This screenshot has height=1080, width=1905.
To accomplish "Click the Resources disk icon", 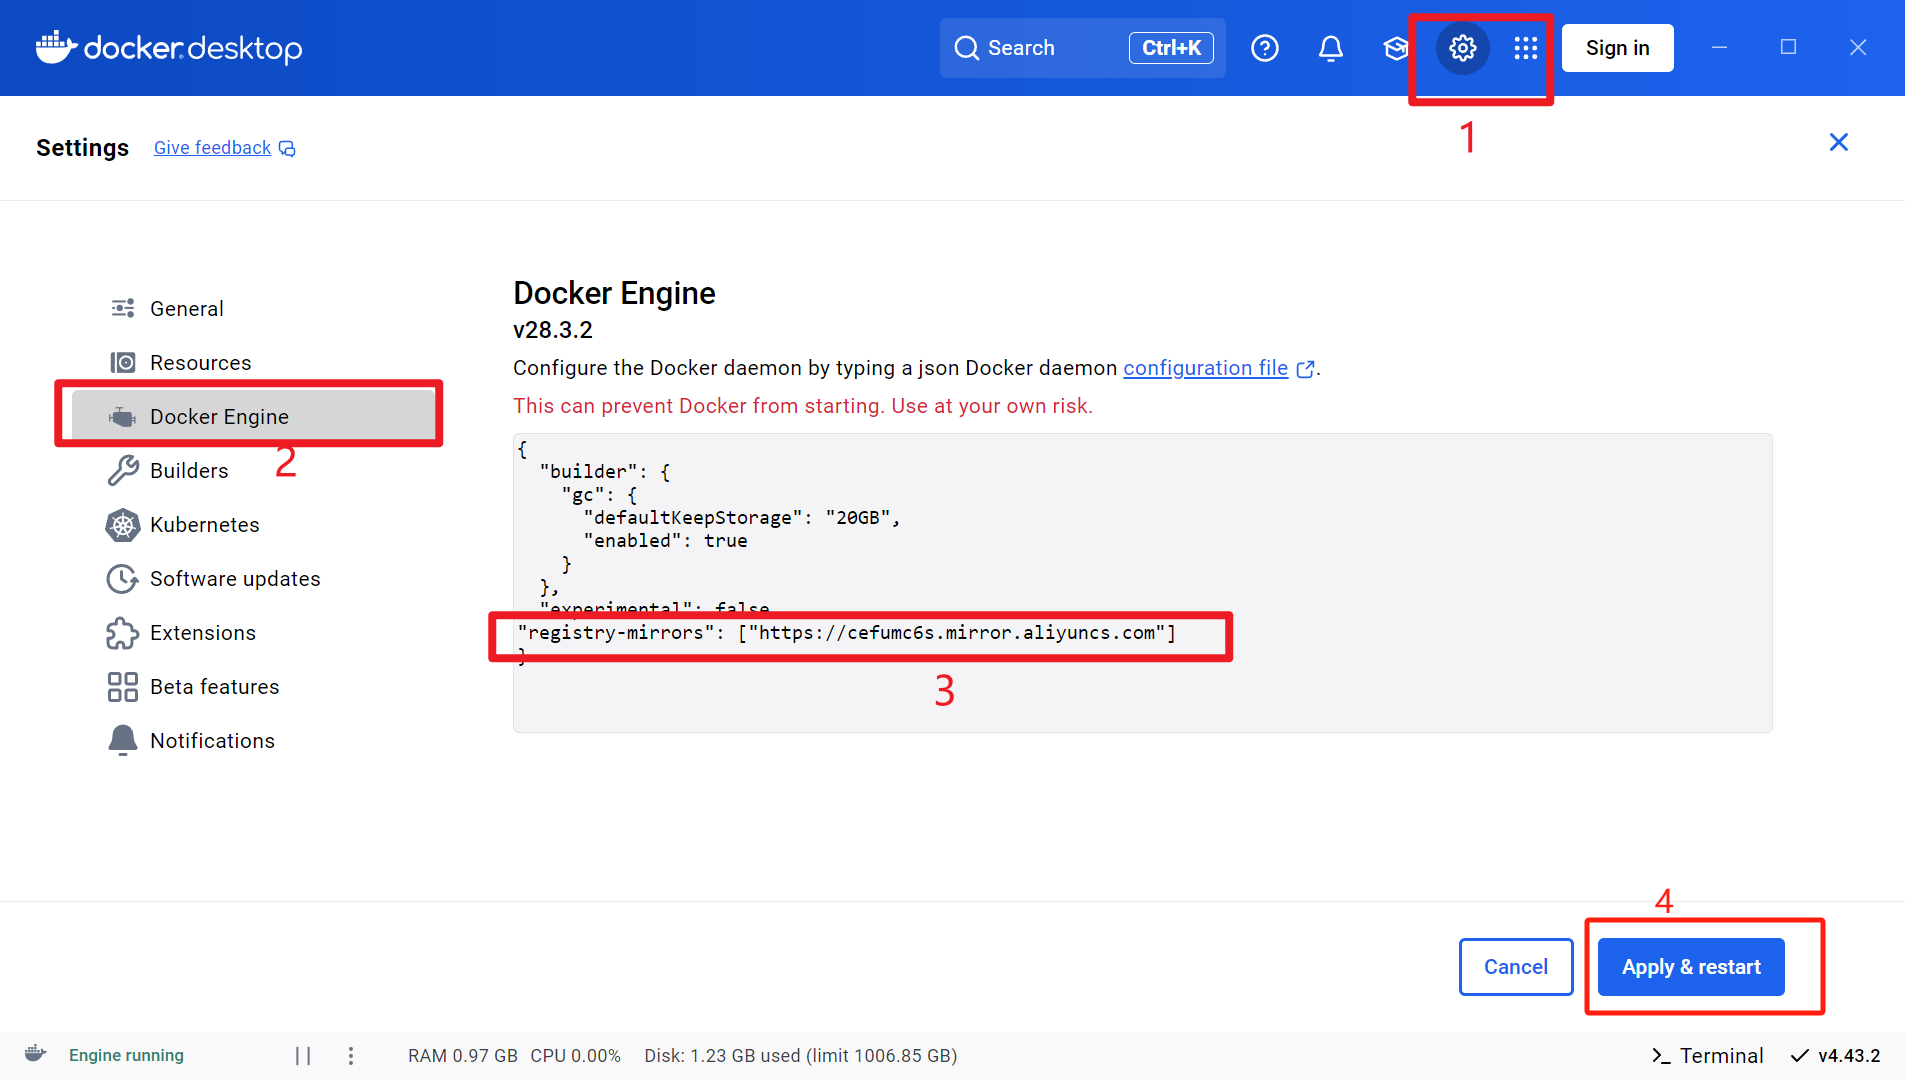I will 123,362.
